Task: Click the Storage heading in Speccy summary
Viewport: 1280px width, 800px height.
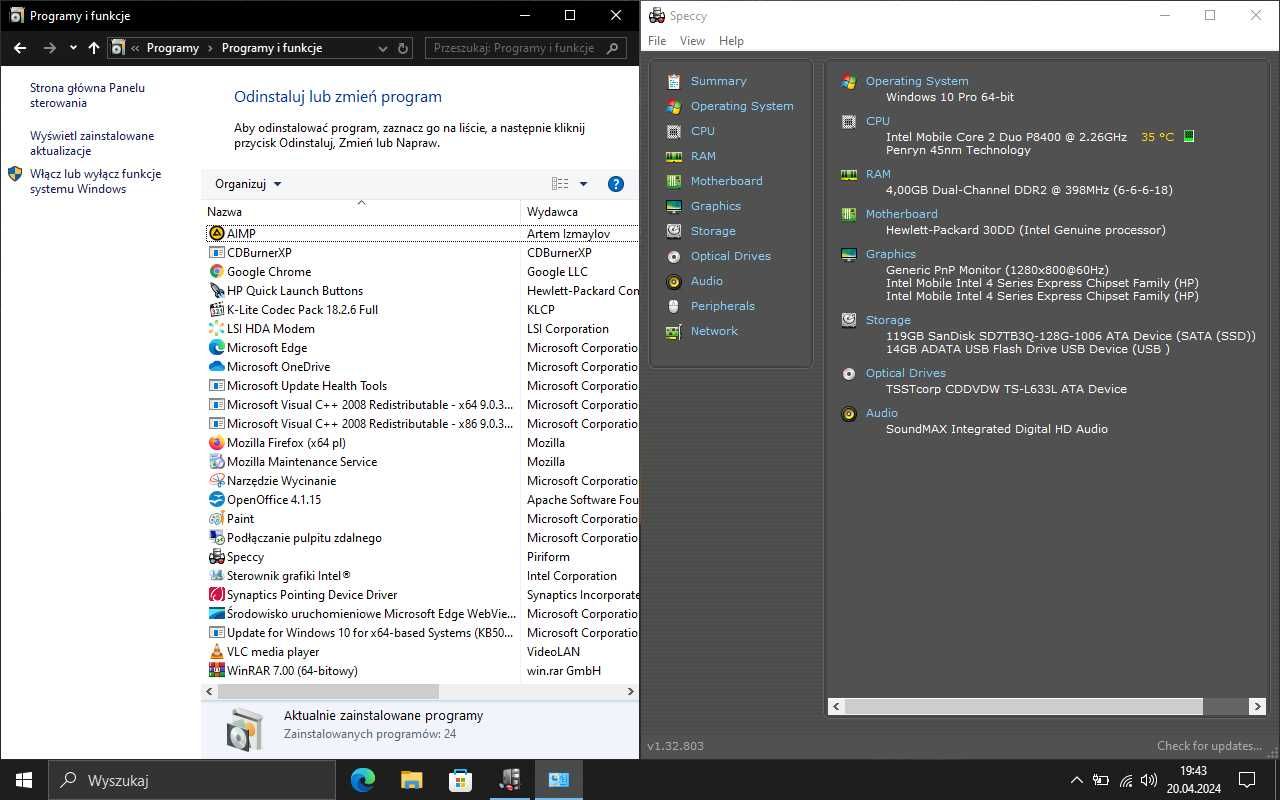Action: point(888,320)
